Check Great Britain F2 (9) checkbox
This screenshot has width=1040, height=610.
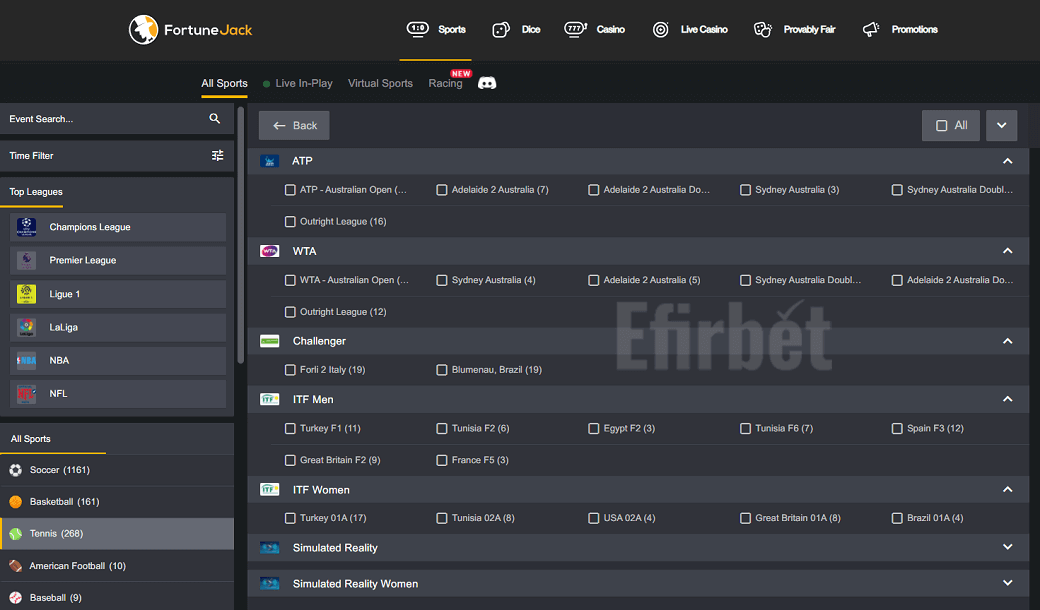(290, 460)
